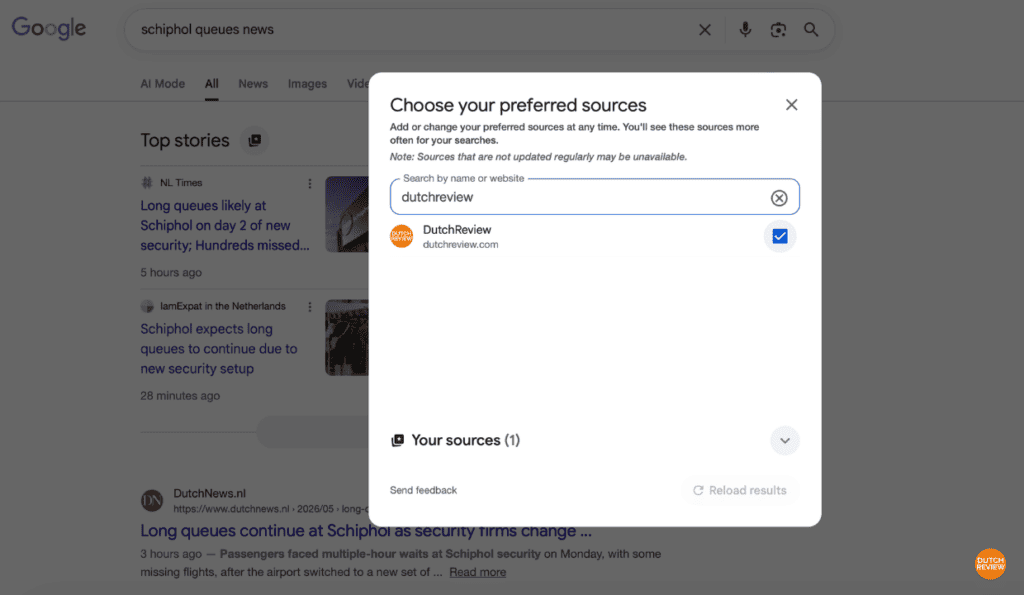Select the All results tab
This screenshot has width=1024, height=595.
tap(212, 84)
